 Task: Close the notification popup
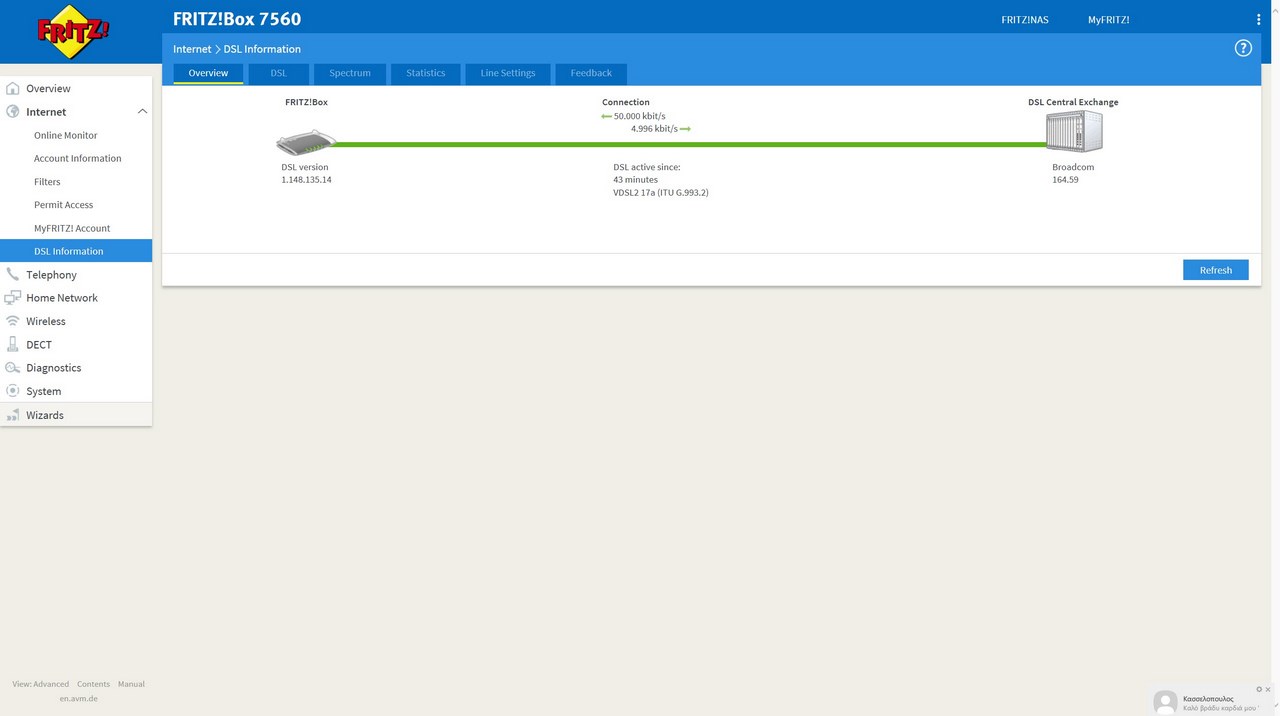(x=1270, y=689)
